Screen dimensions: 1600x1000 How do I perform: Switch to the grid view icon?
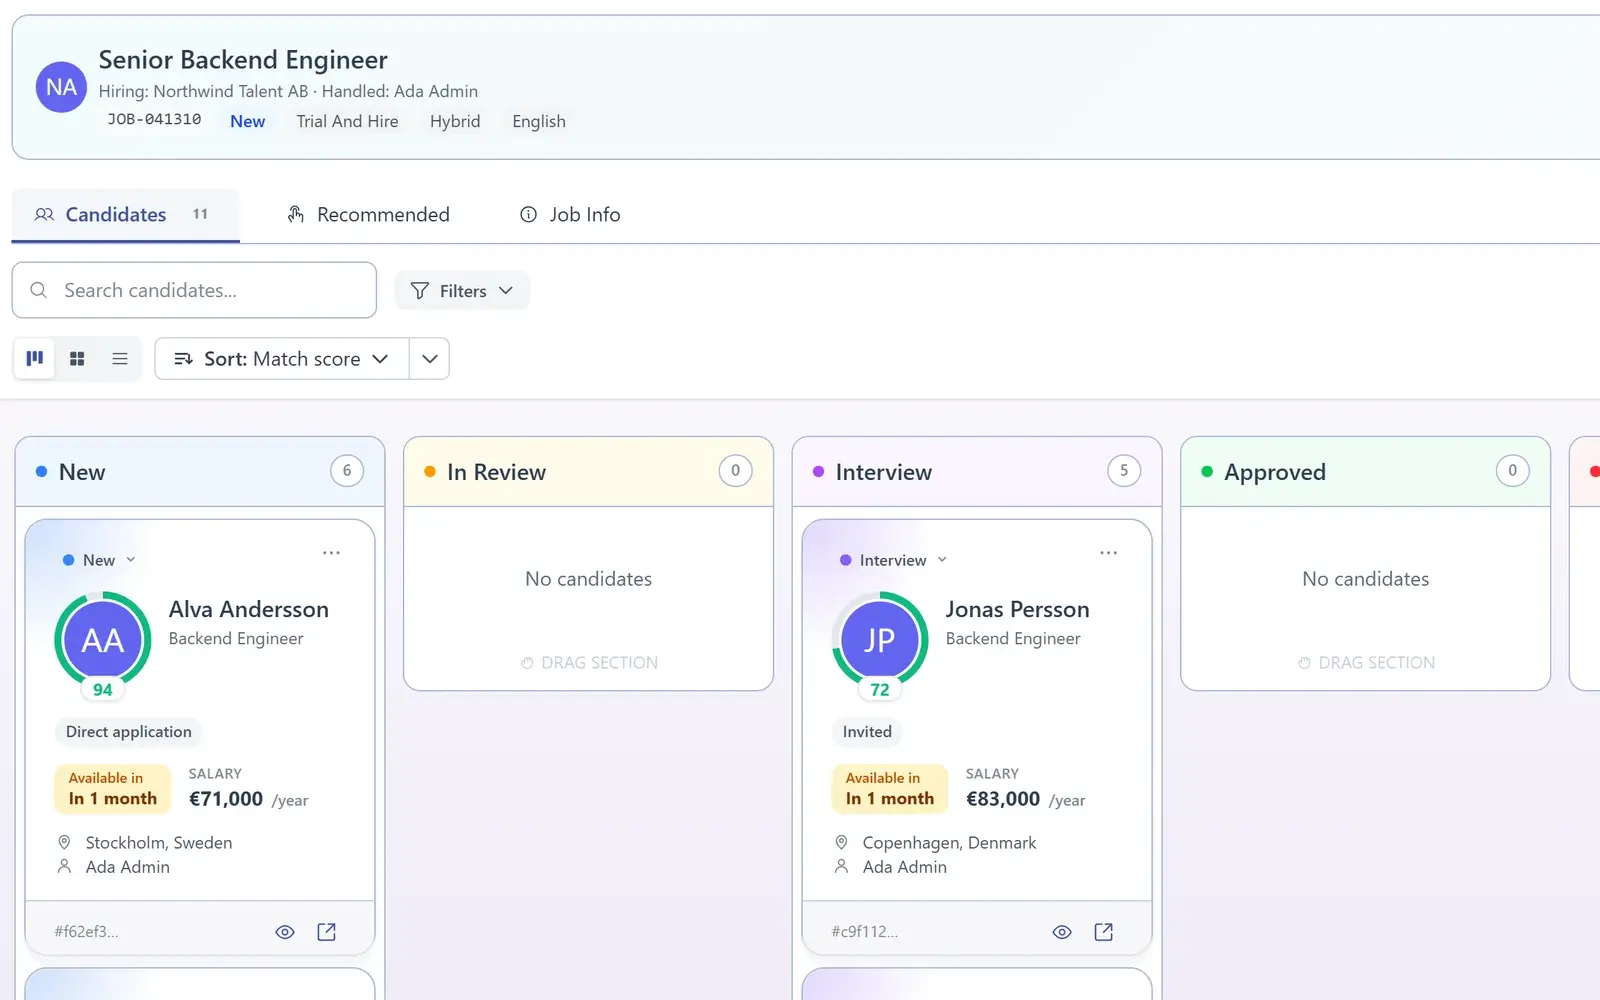pos(77,358)
